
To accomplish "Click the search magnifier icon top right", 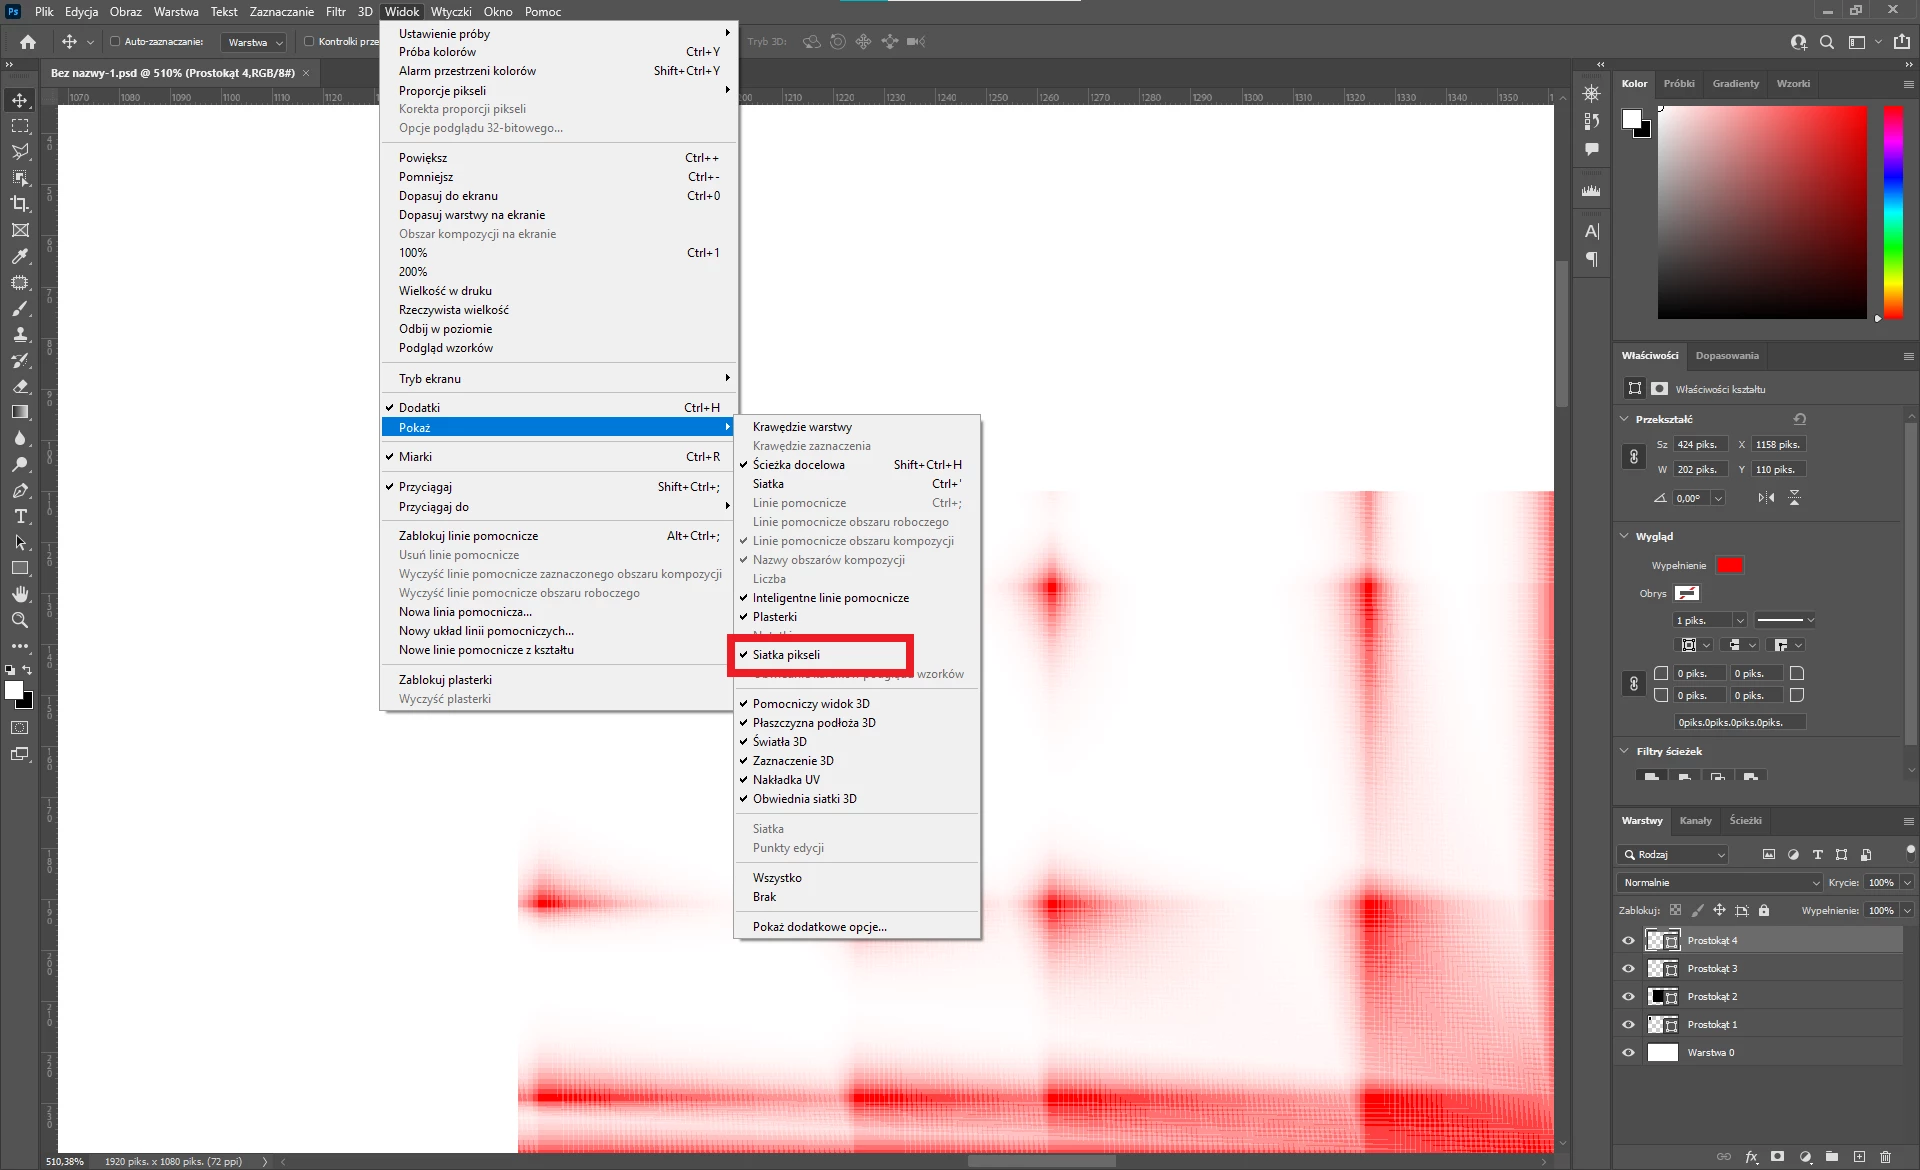I will pyautogui.click(x=1827, y=42).
